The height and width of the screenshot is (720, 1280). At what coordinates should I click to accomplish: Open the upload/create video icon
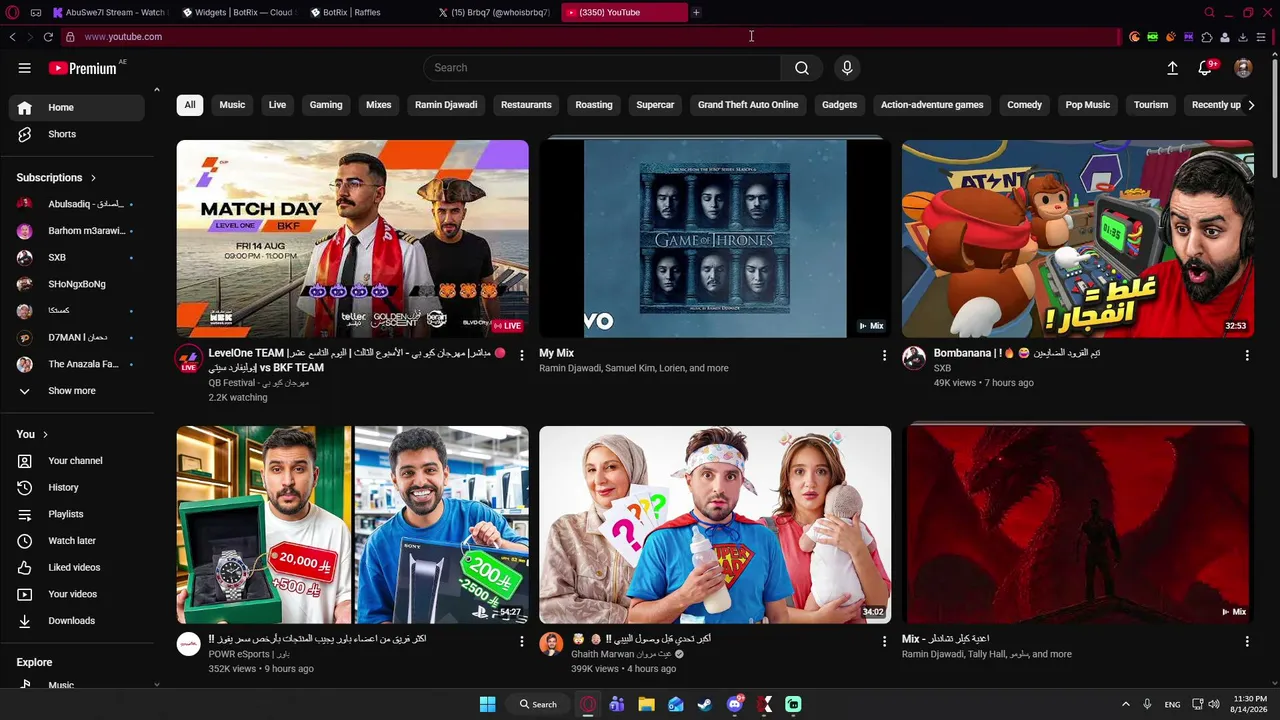coord(1172,68)
